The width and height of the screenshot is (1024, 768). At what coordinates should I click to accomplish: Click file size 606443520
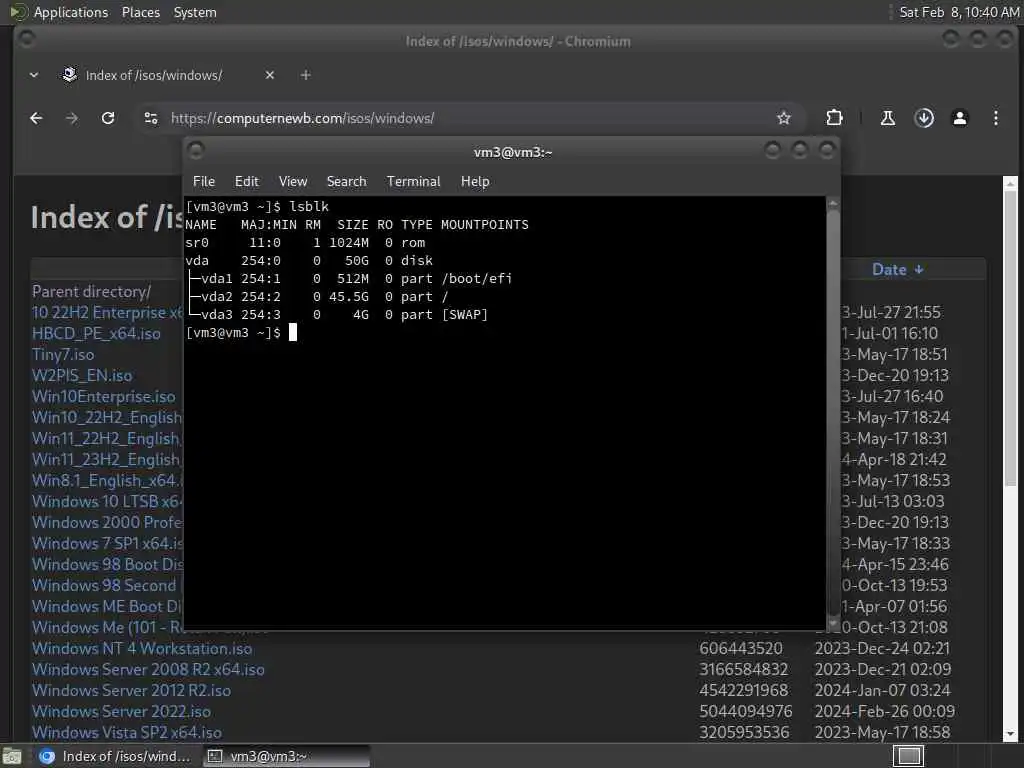pos(741,648)
